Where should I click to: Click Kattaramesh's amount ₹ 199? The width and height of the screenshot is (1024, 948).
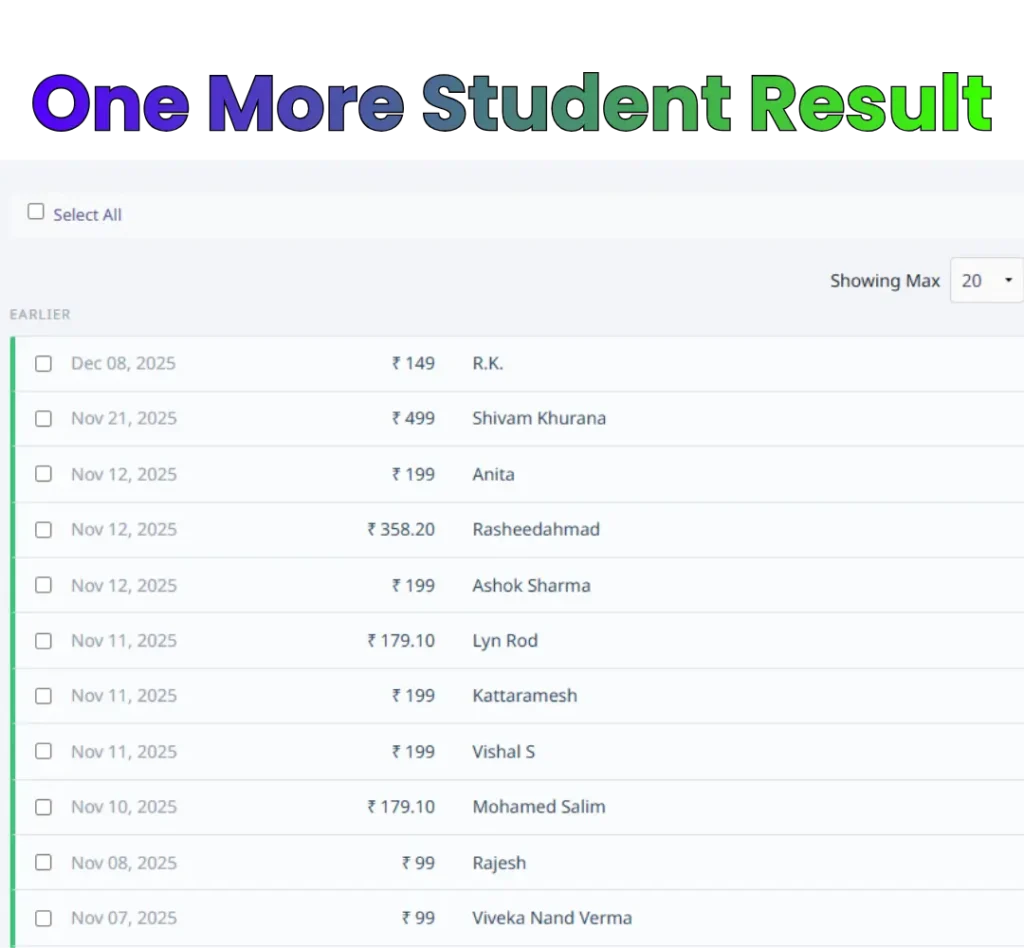(413, 695)
